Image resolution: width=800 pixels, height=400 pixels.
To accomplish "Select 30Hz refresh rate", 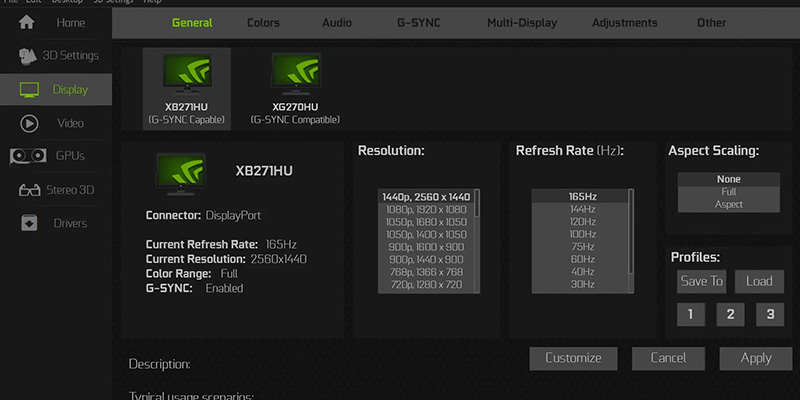I will point(580,284).
